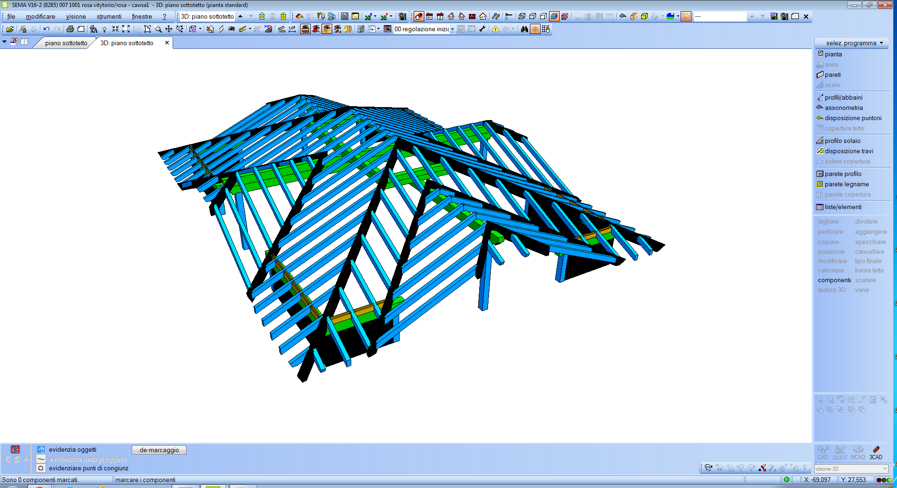The image size is (897, 488).
Task: Click the undo arrow icon
Action: pos(46,30)
